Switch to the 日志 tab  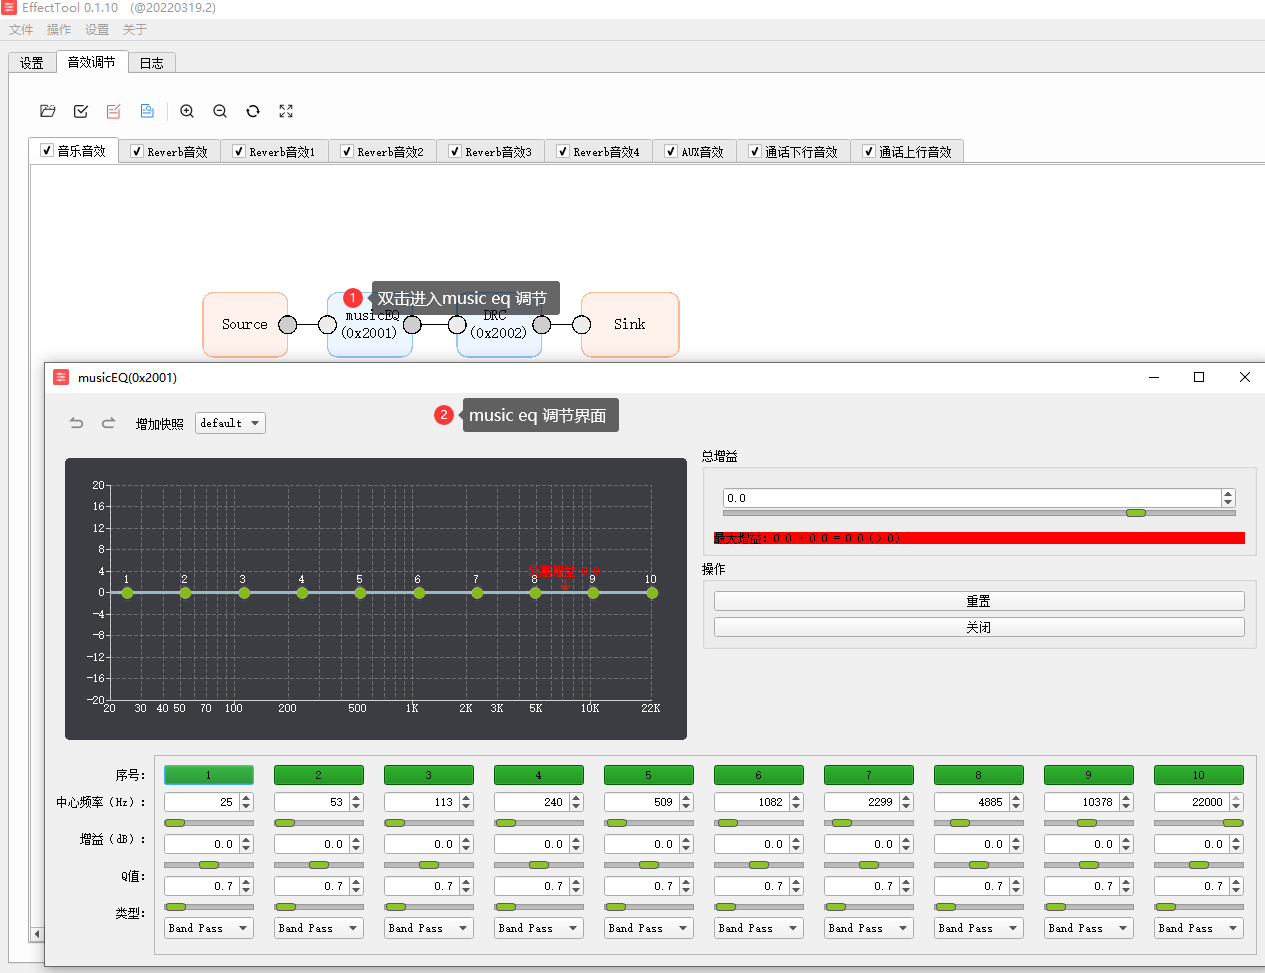coord(152,63)
